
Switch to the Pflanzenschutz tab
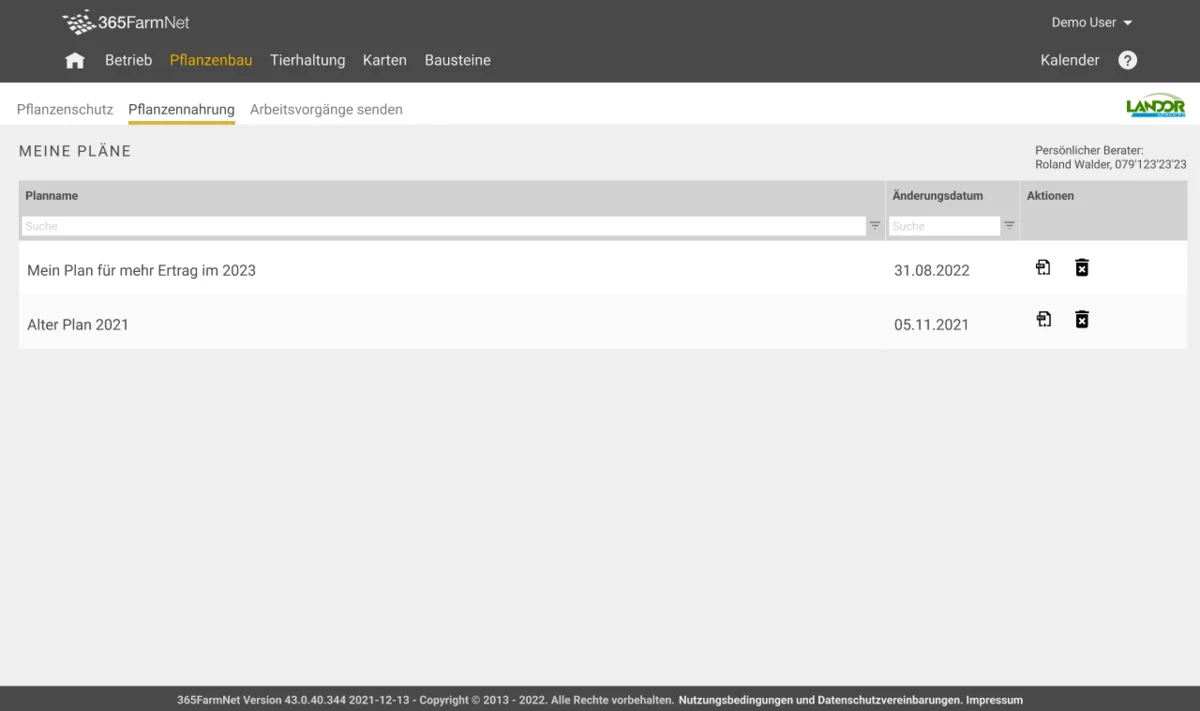(65, 110)
